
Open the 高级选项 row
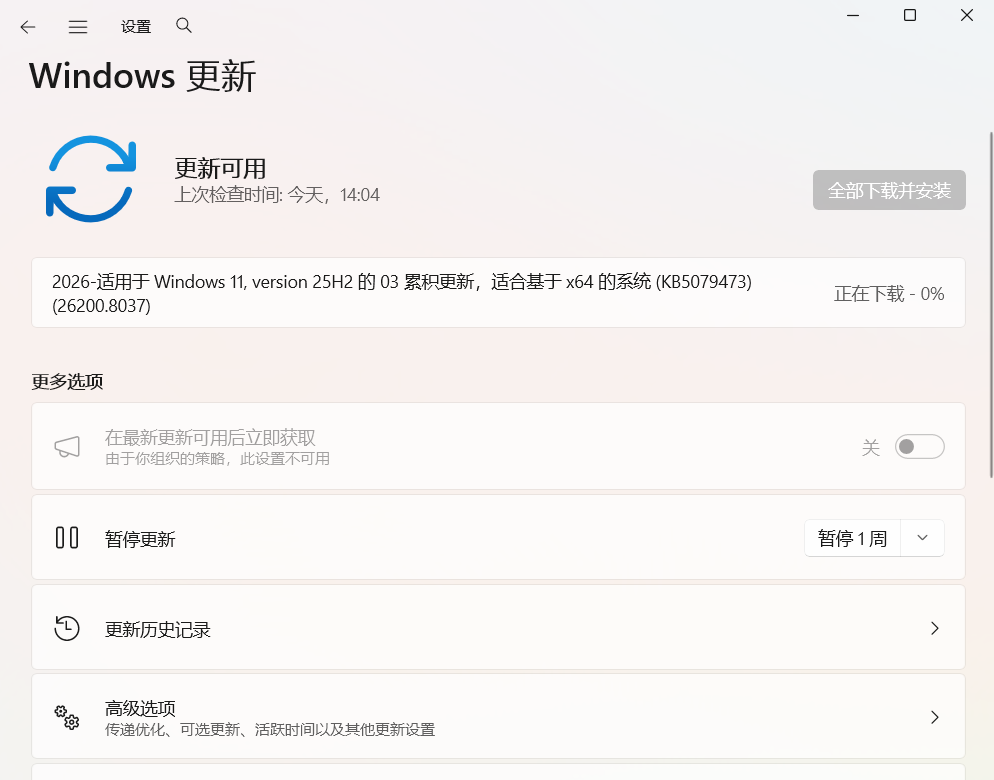pos(498,717)
